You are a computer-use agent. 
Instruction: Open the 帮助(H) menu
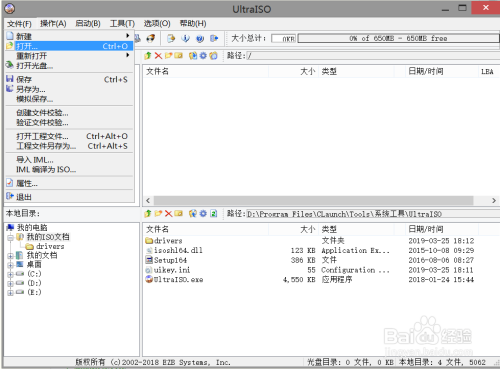193,24
